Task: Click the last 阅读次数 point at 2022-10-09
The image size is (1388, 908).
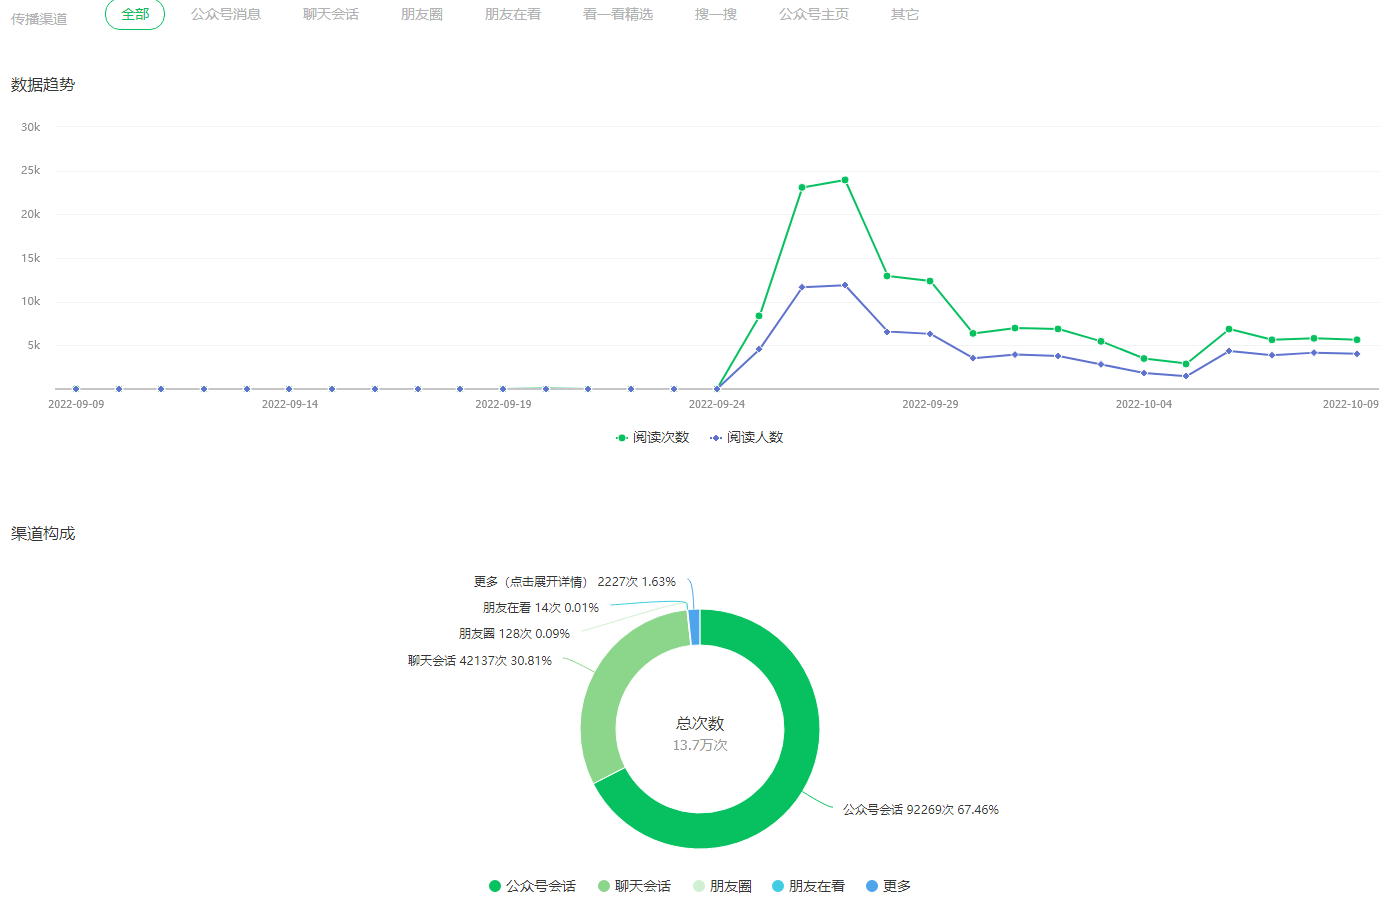Action: pyautogui.click(x=1357, y=340)
